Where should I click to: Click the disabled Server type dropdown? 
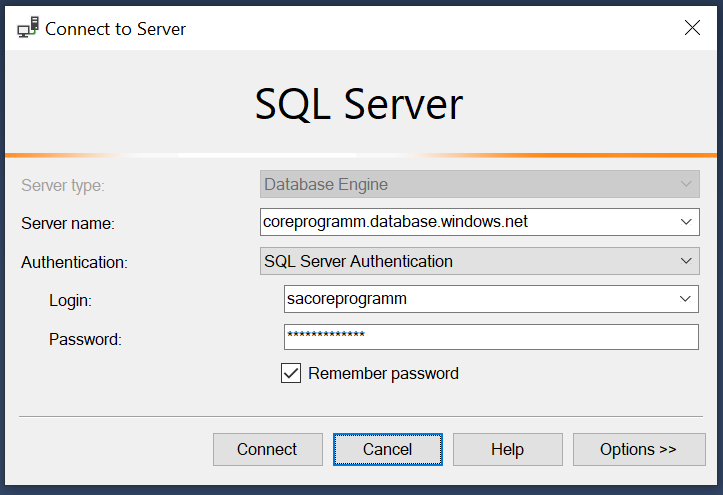click(480, 184)
